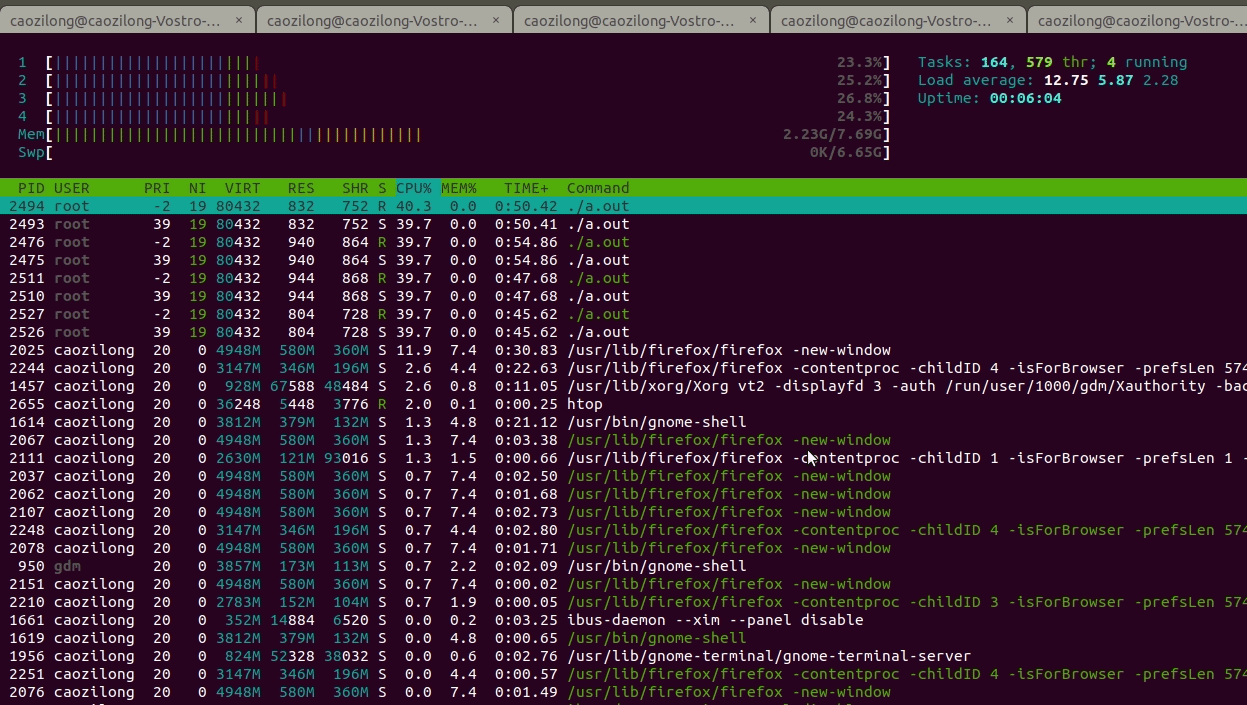Select firefox thread row PID 2067
Image resolution: width=1247 pixels, height=705 pixels.
point(623,440)
